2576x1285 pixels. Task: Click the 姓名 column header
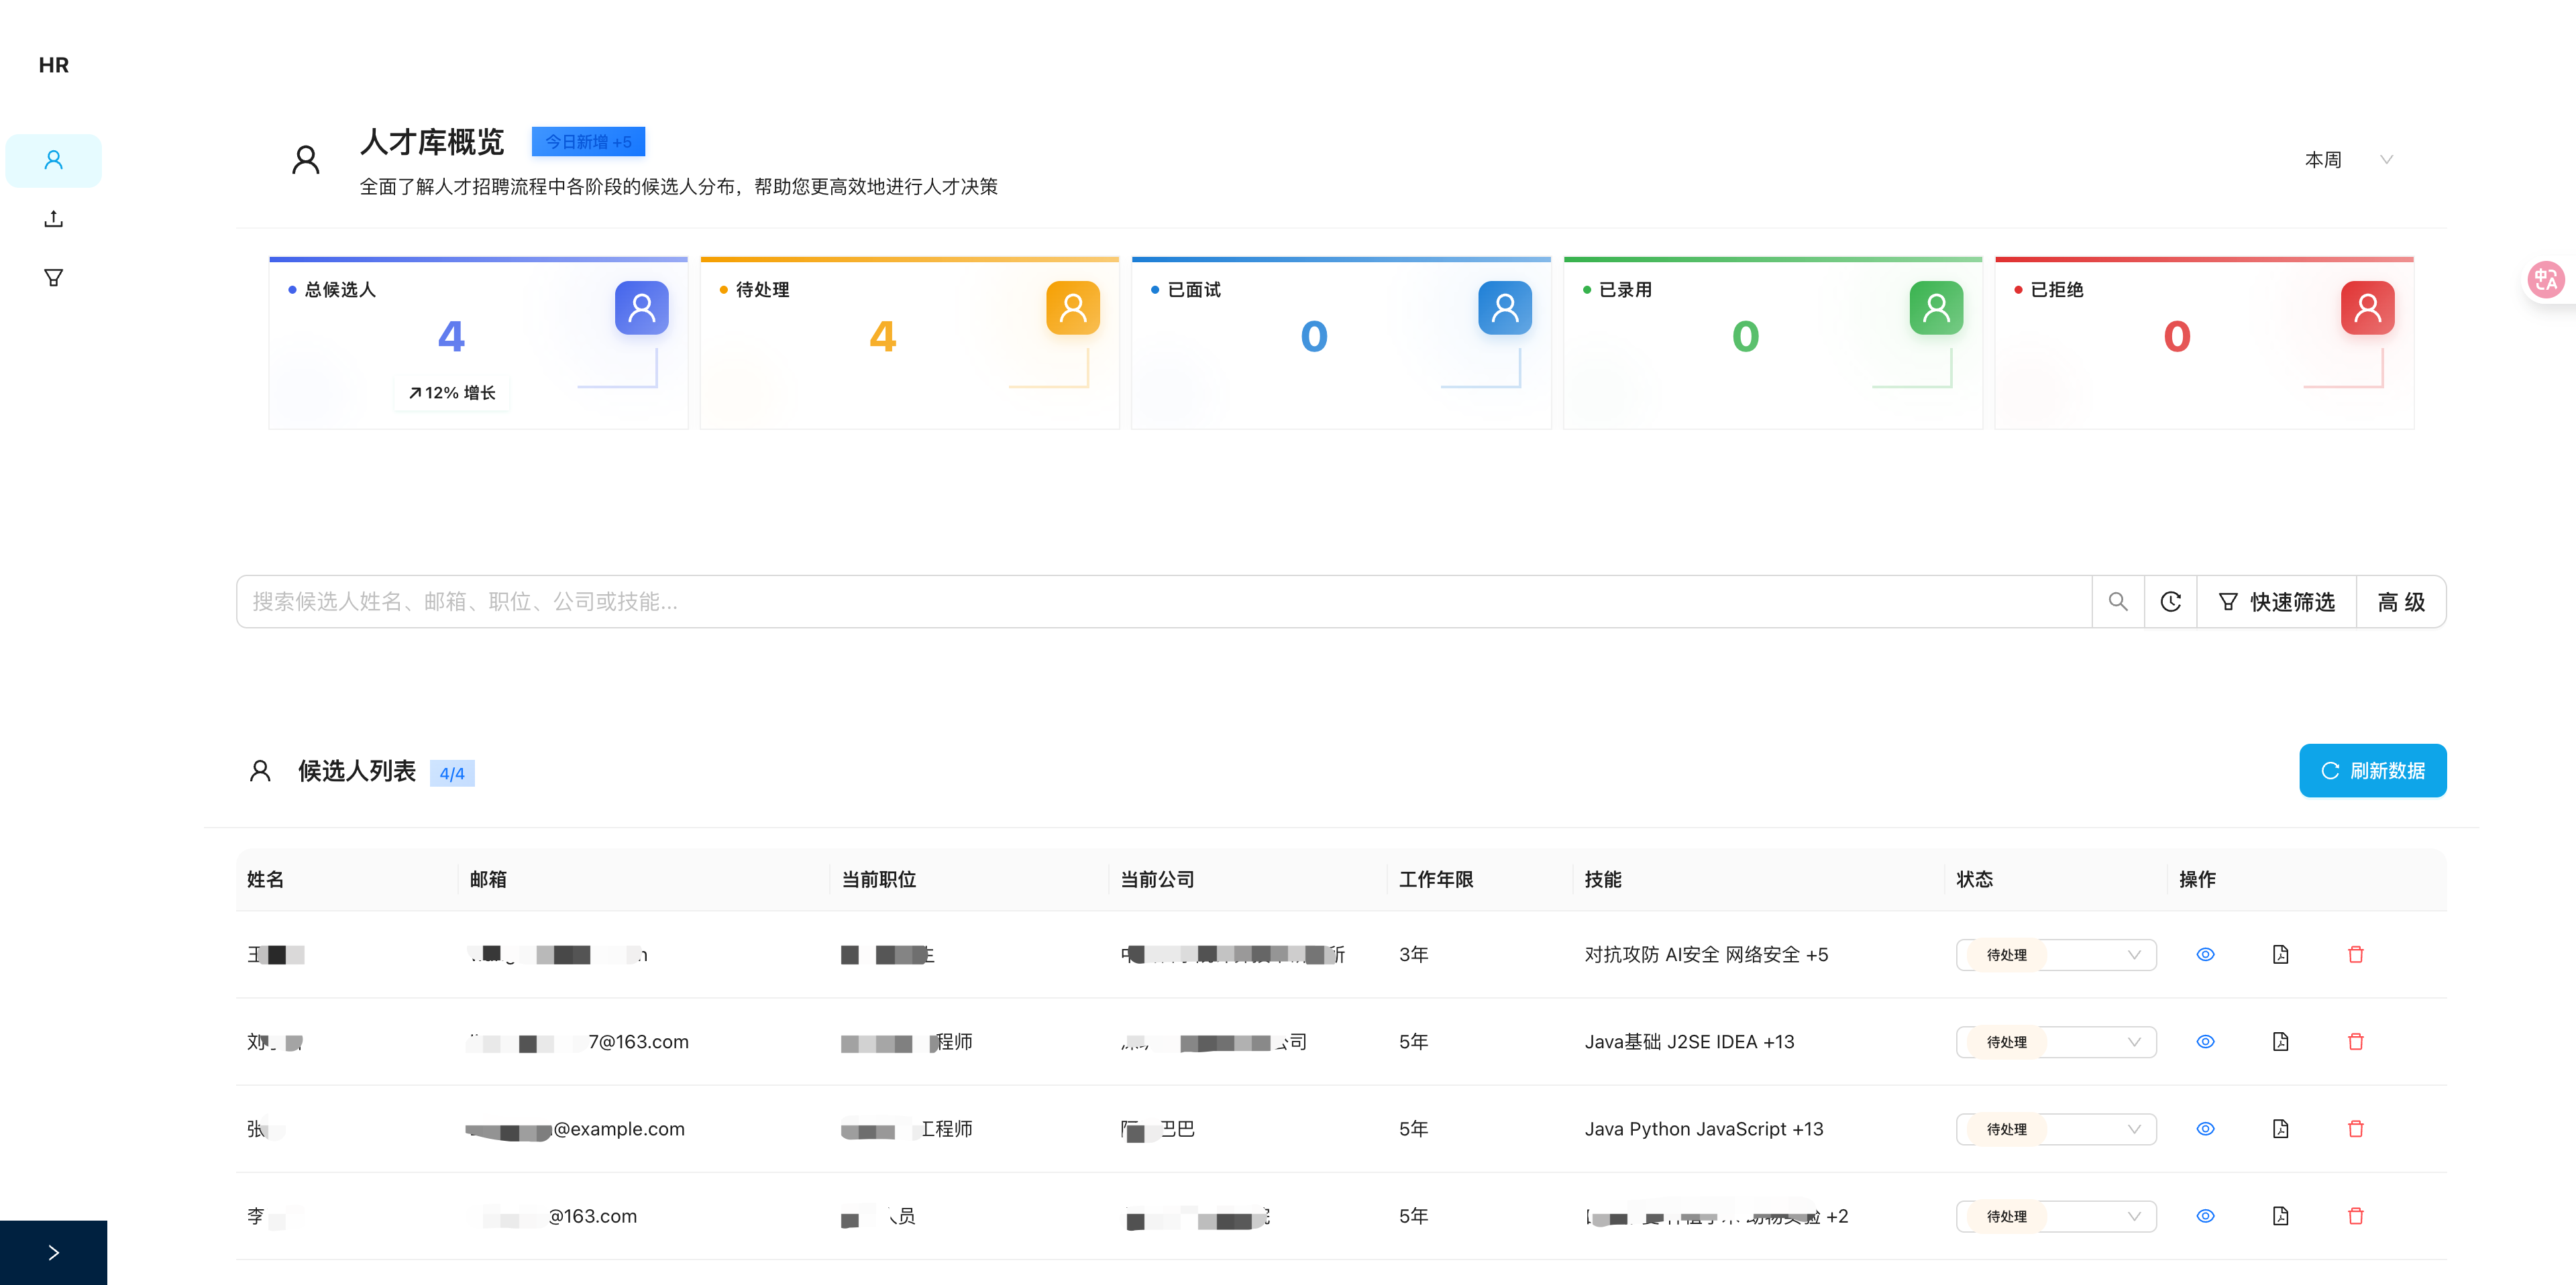coord(265,880)
